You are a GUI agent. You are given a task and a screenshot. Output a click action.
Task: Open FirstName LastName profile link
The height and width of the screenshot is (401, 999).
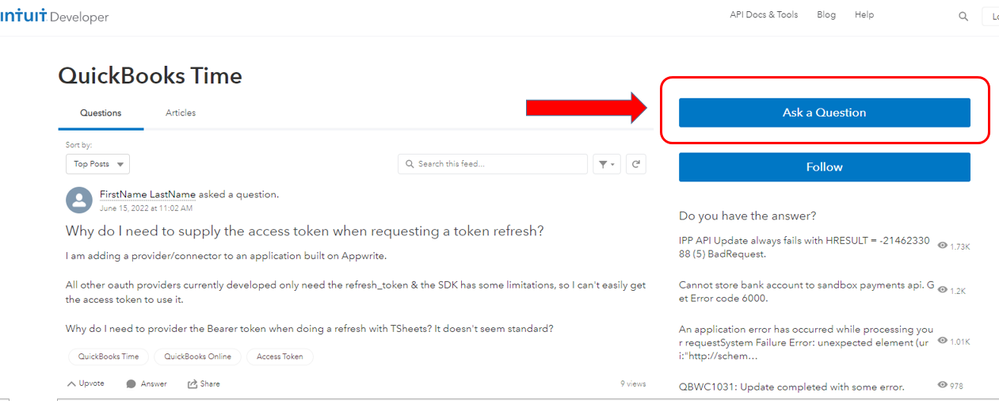coord(148,194)
